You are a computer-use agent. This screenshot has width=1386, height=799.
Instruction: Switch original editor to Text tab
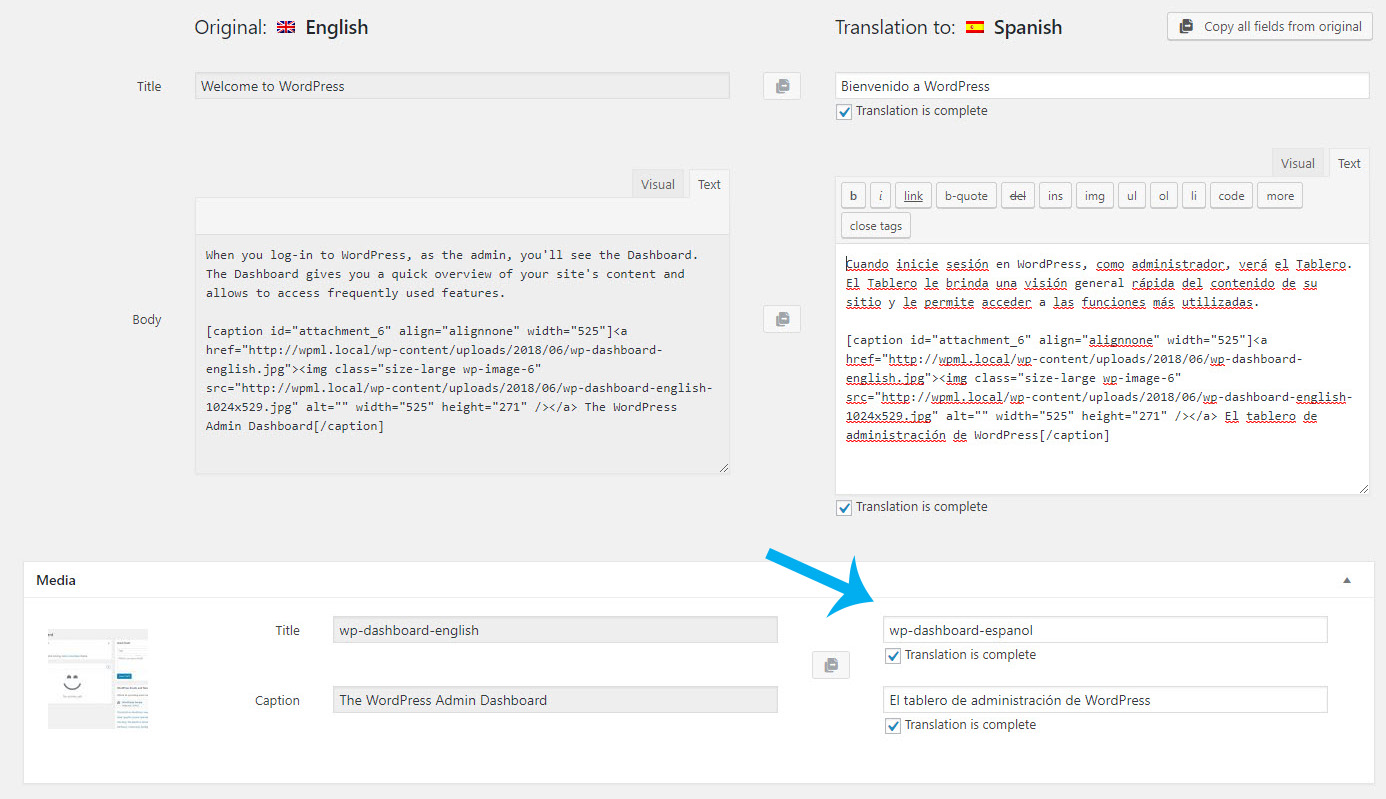point(709,184)
